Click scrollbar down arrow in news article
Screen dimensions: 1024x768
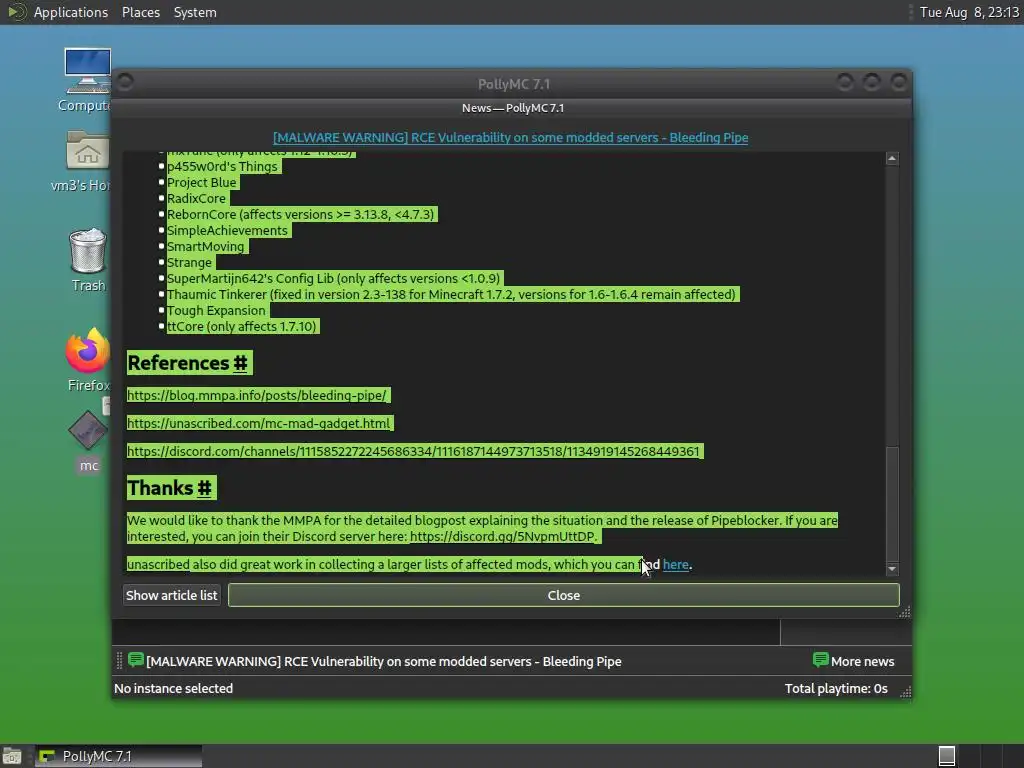point(892,569)
